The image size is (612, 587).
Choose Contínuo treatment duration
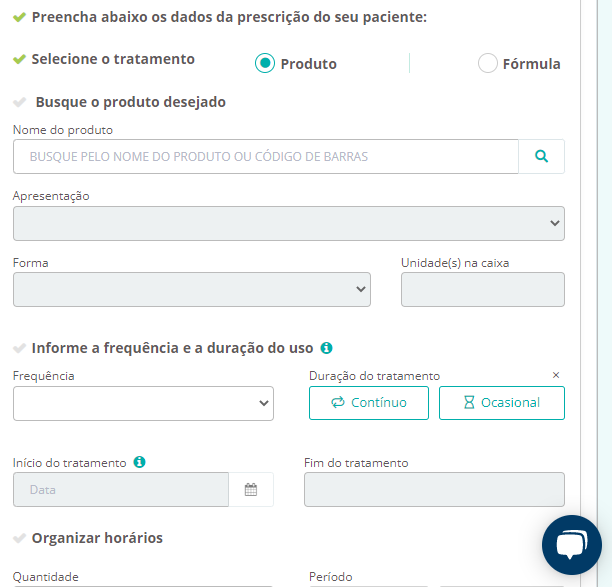point(368,403)
